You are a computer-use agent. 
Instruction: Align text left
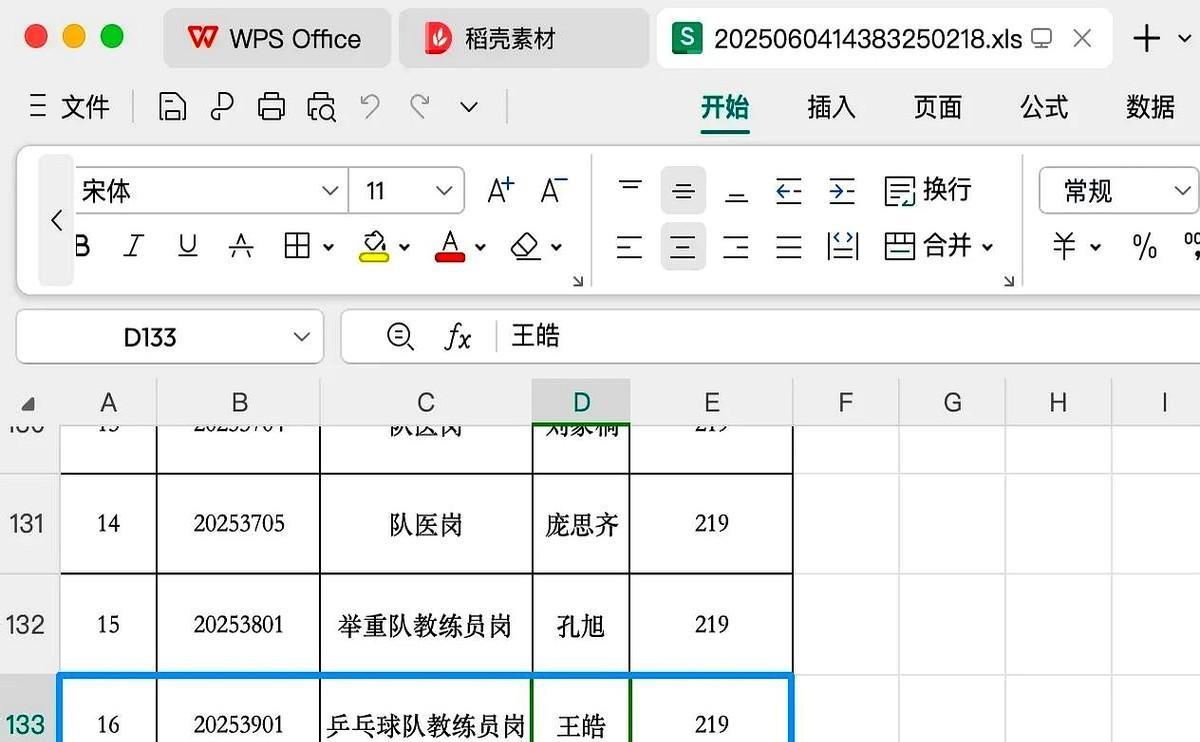629,246
